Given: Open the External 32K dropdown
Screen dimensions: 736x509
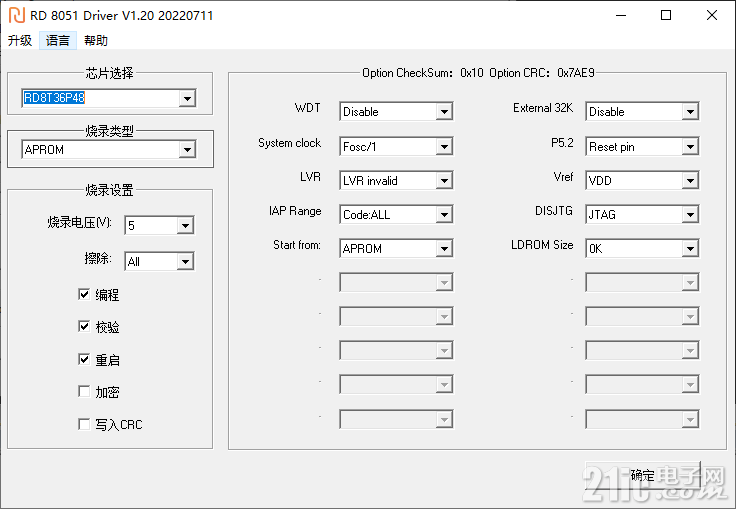Looking at the screenshot, I should [x=642, y=111].
